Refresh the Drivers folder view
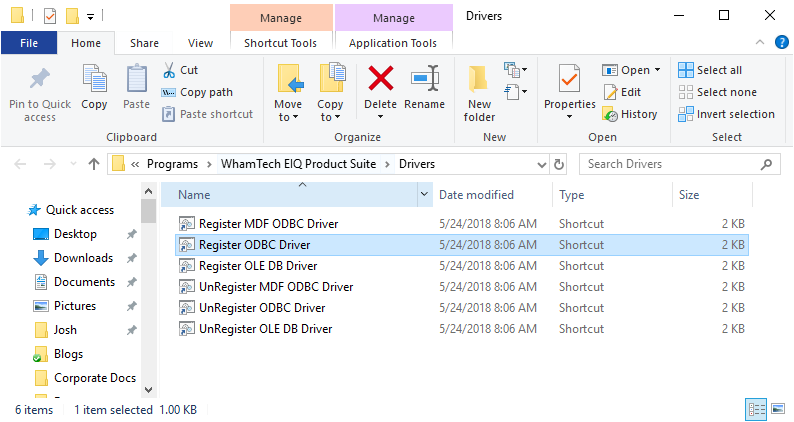 559,163
